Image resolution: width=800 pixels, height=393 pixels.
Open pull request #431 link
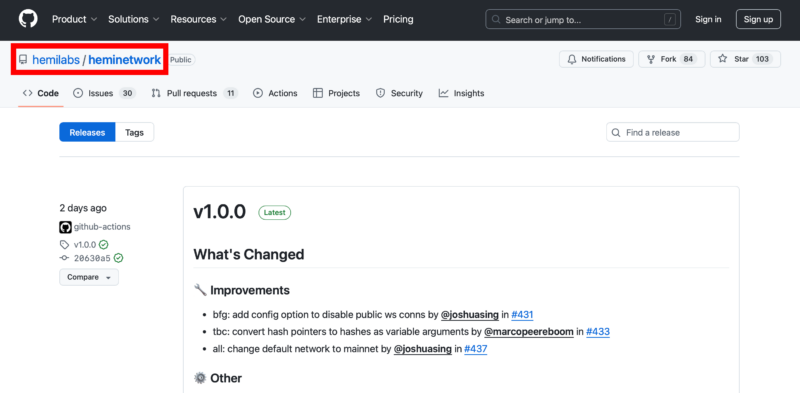522,315
